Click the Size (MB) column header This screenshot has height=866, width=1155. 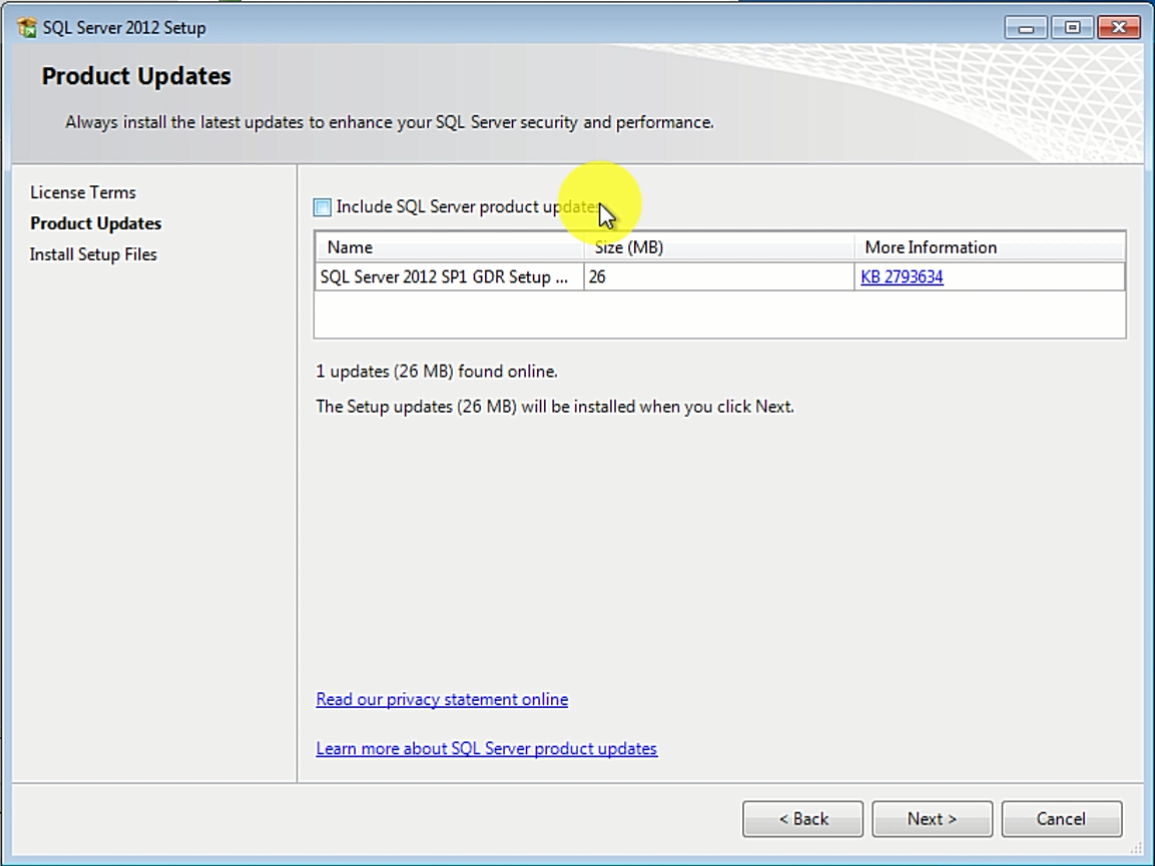pos(719,247)
